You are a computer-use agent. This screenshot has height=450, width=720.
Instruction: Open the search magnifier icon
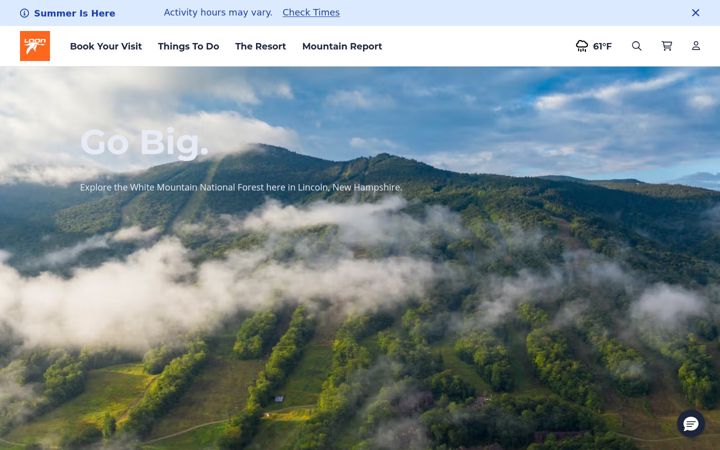pos(636,46)
